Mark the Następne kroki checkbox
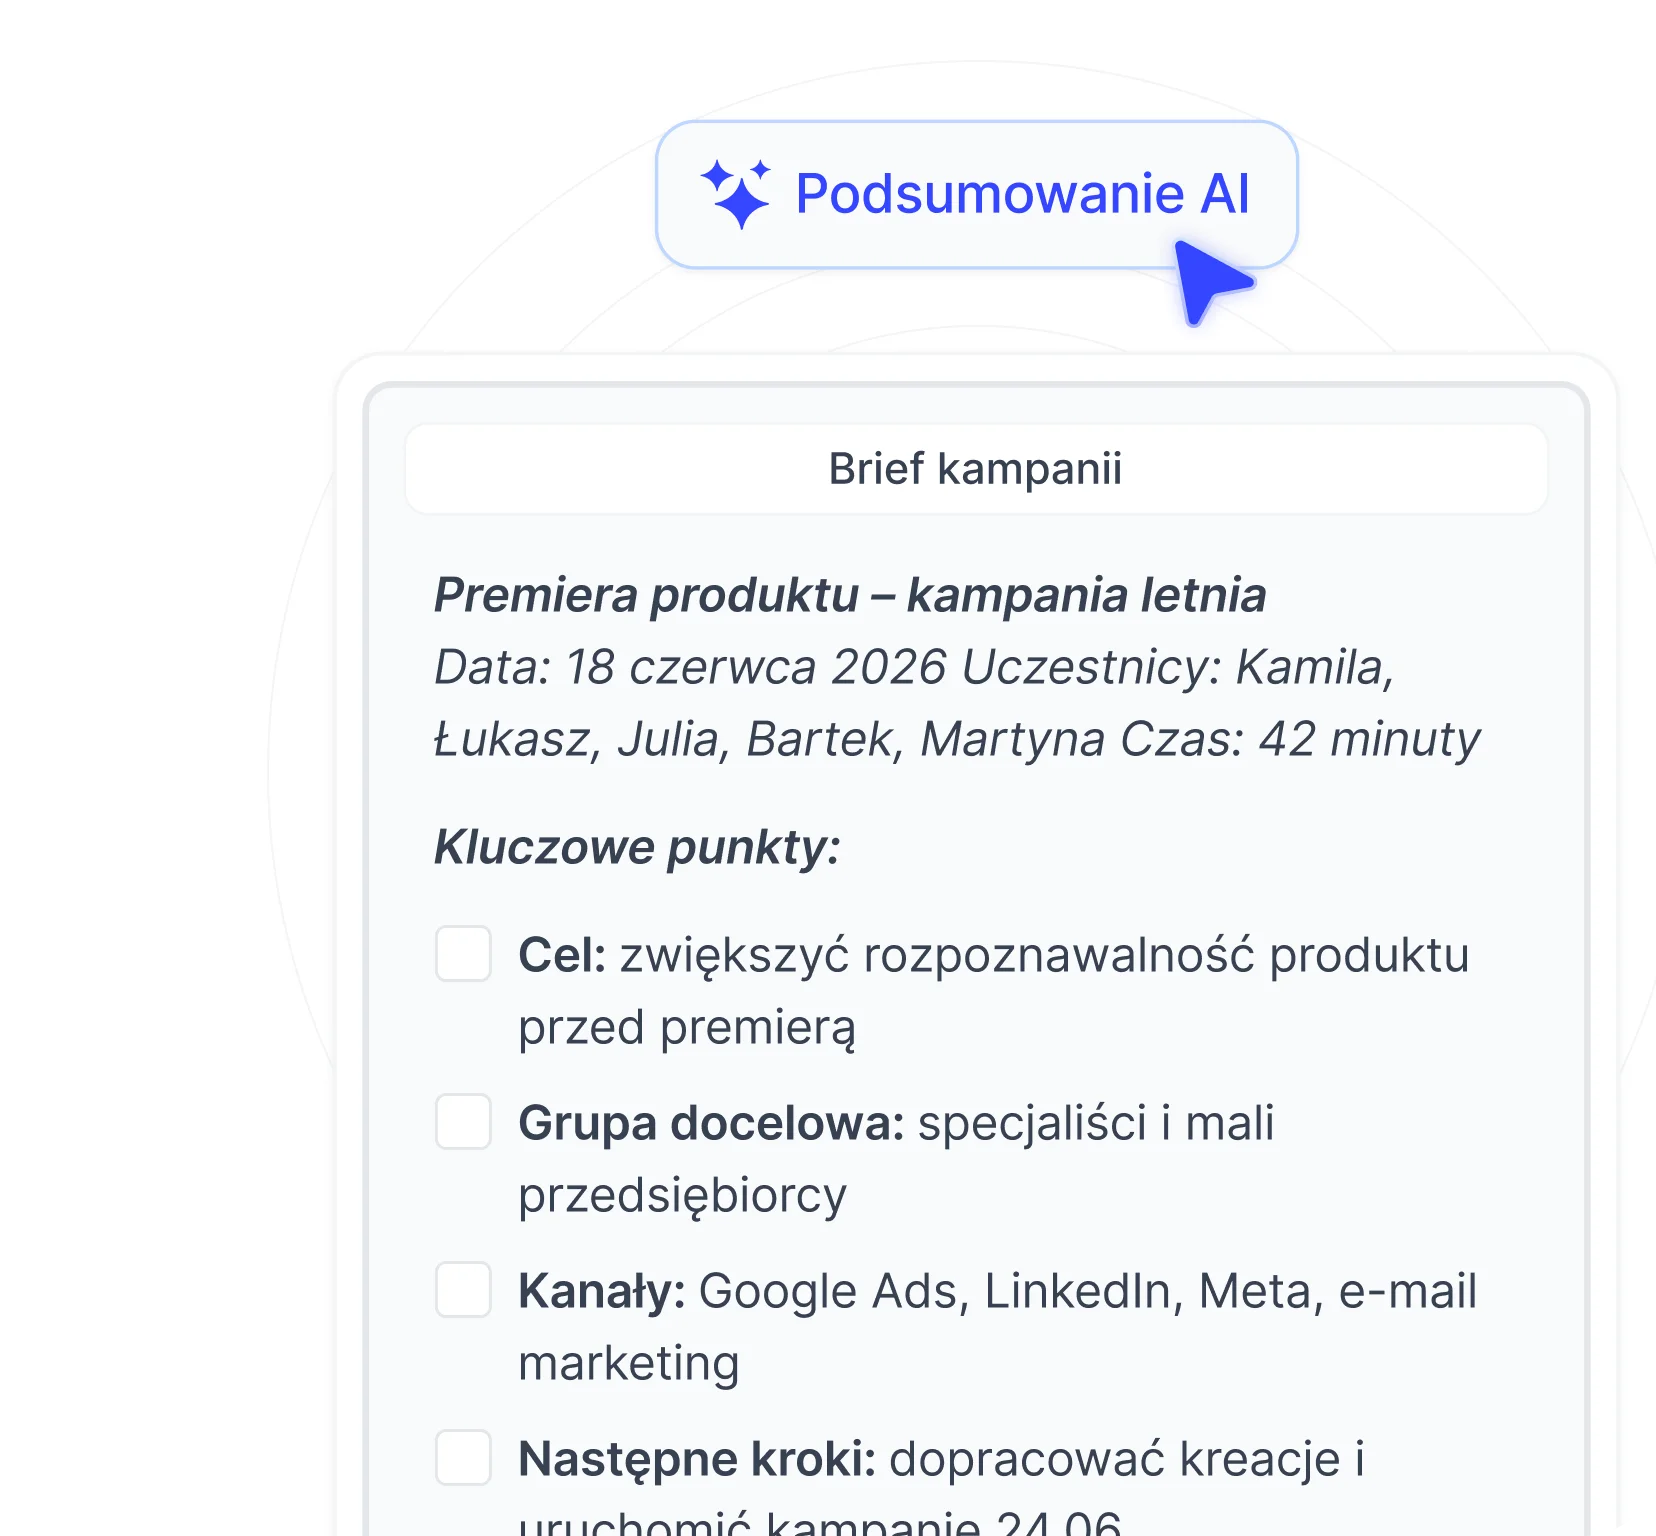Screen dimensions: 1656x1536 pos(463,1458)
